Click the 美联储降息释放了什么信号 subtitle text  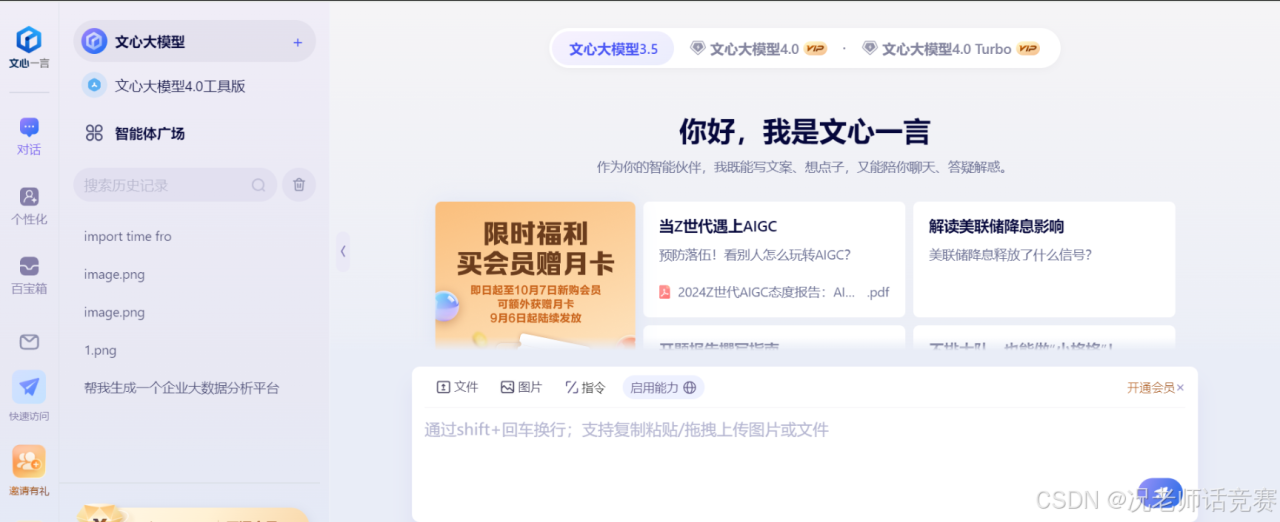[x=1010, y=255]
